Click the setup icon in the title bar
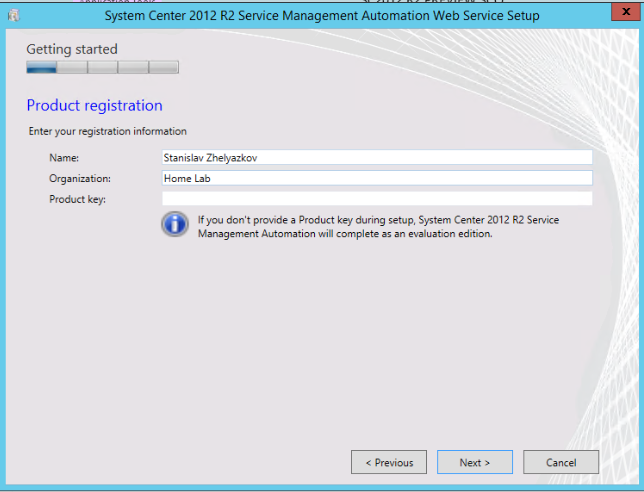 pyautogui.click(x=13, y=16)
